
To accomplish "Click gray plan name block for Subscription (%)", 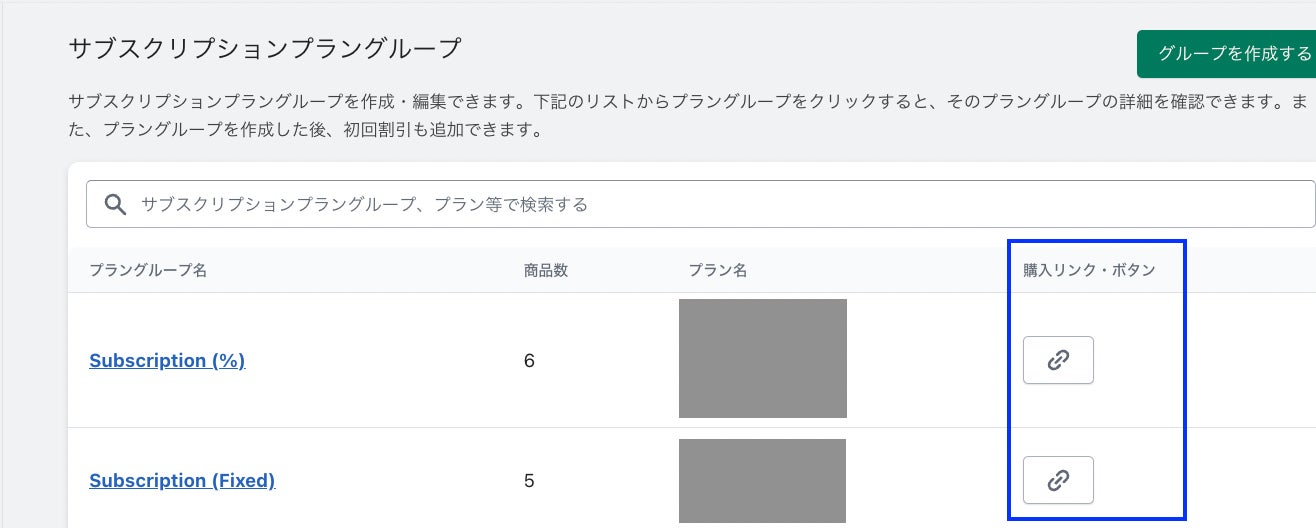I will 762,358.
